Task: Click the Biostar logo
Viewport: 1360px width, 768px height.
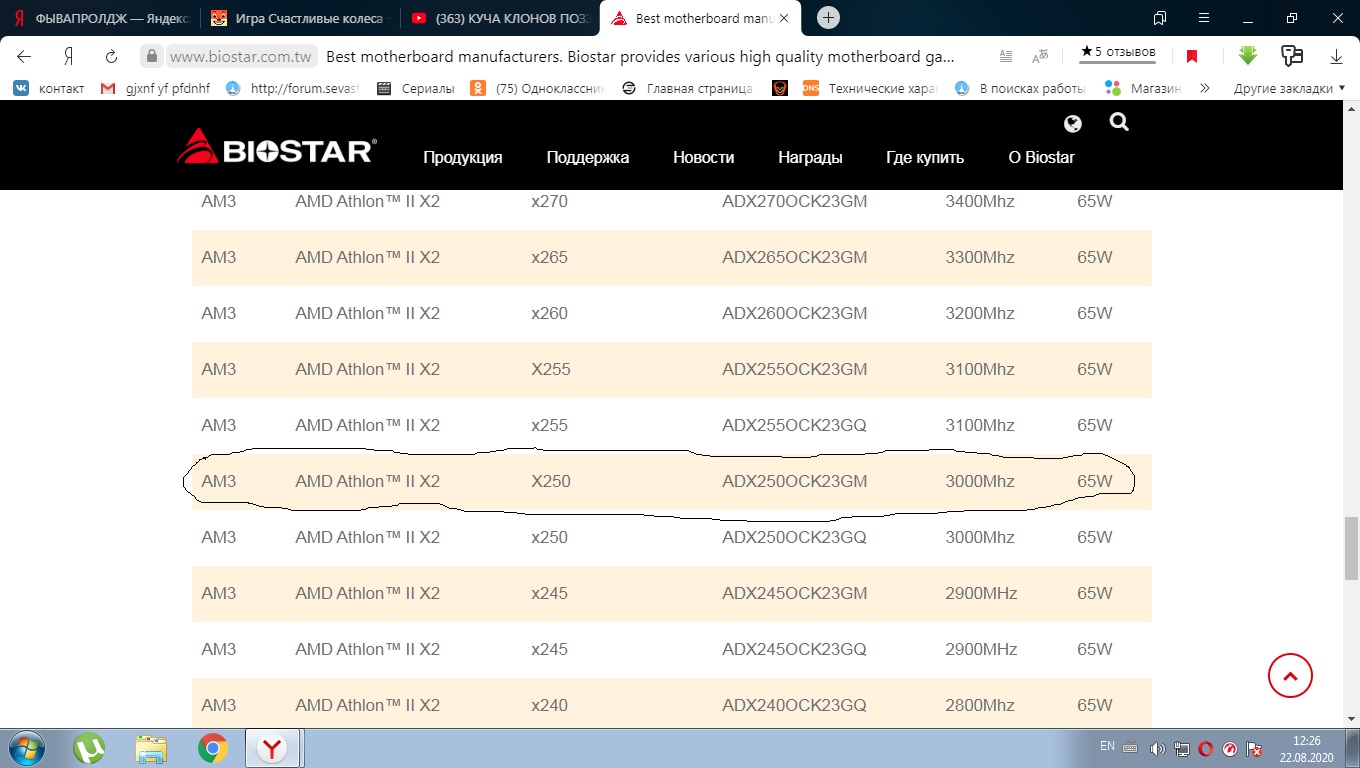Action: tap(276, 147)
